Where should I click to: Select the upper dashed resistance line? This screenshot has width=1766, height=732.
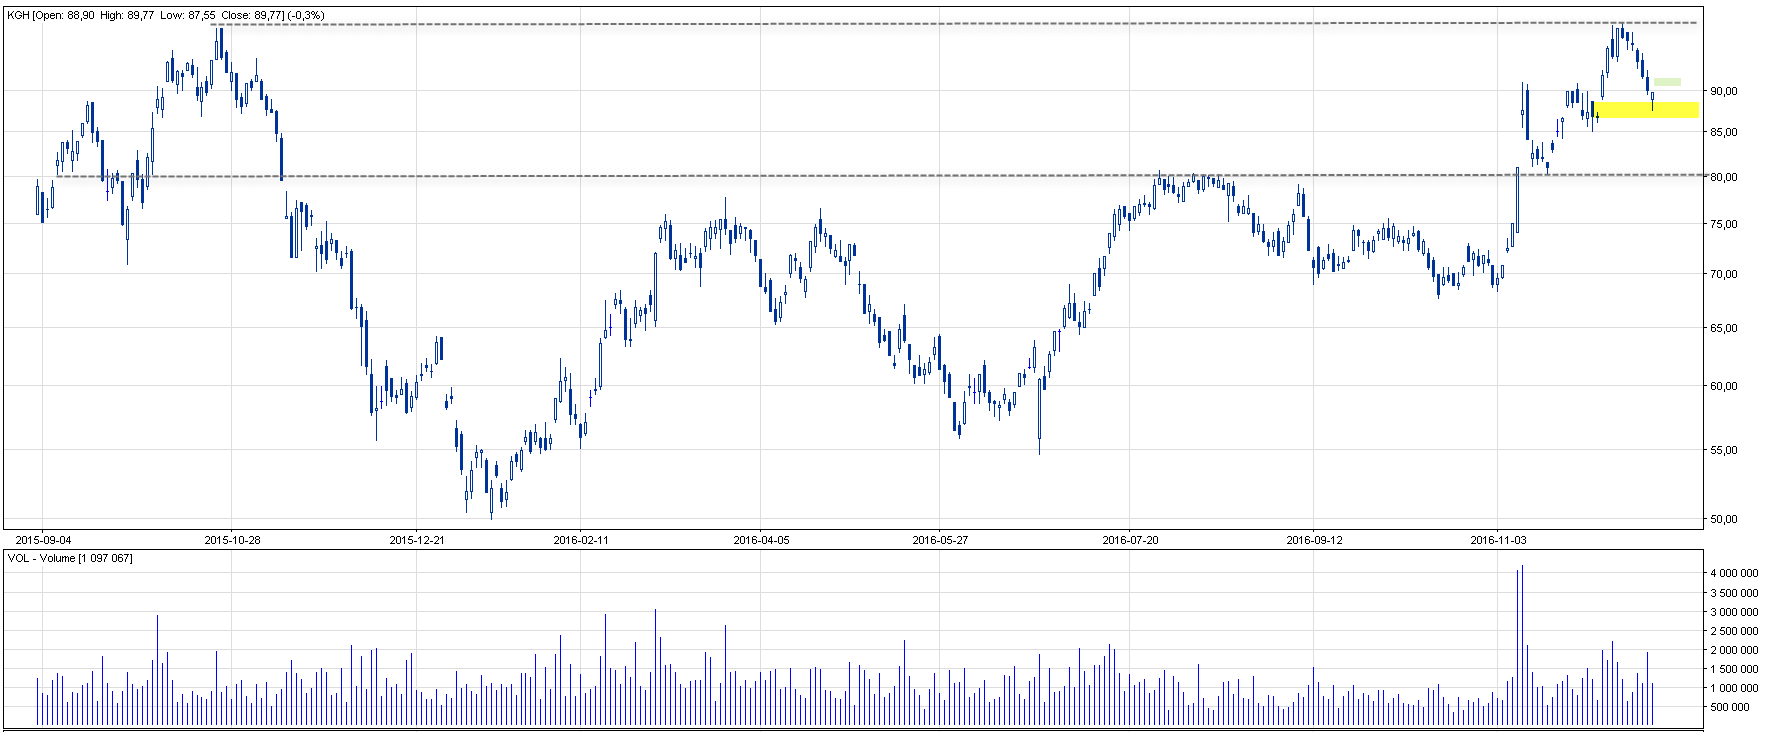pyautogui.click(x=900, y=23)
